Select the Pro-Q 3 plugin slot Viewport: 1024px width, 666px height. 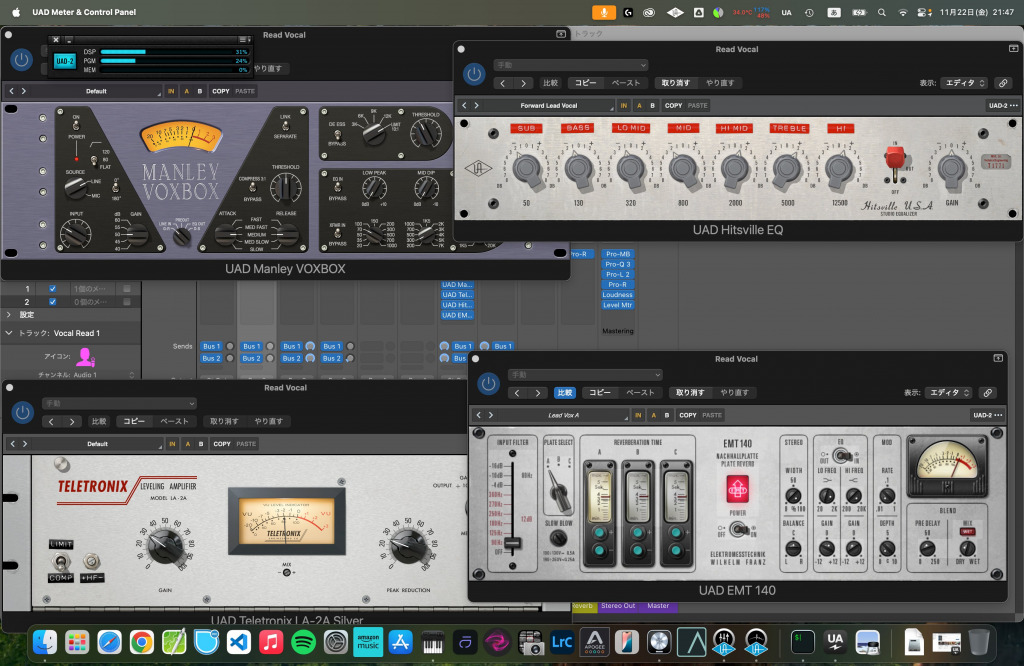[x=617, y=264]
